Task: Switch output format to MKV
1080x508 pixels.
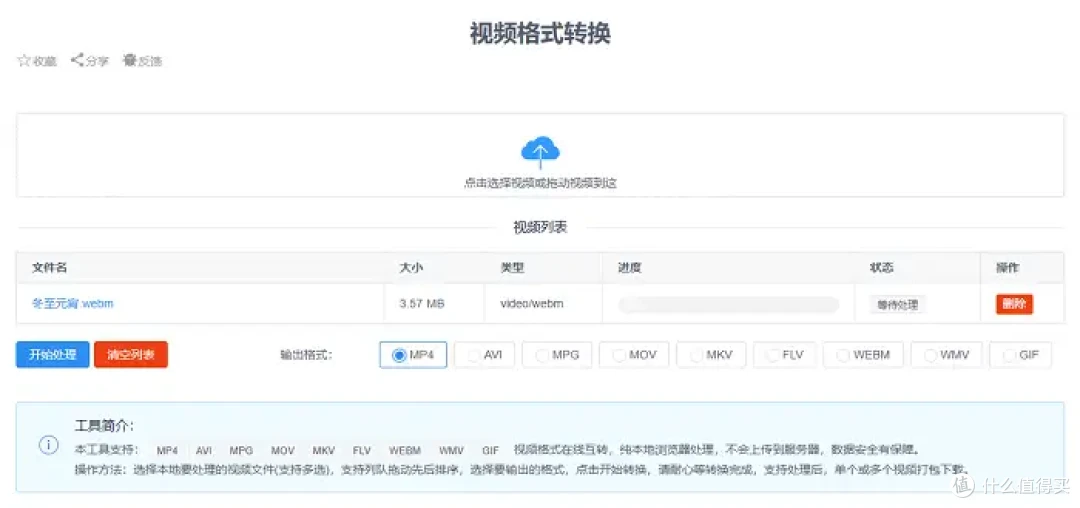Action: [711, 355]
